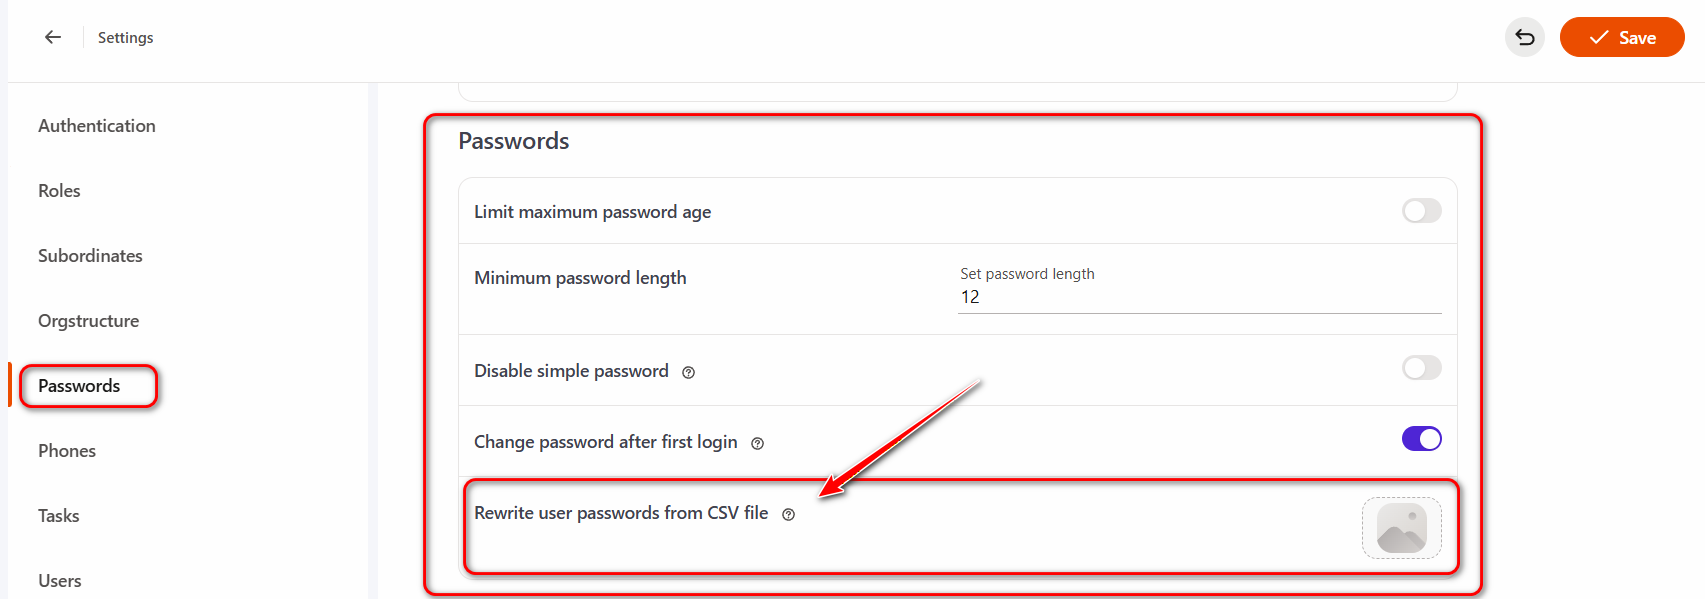
Task: Select the Passwords sidebar item
Action: click(79, 386)
